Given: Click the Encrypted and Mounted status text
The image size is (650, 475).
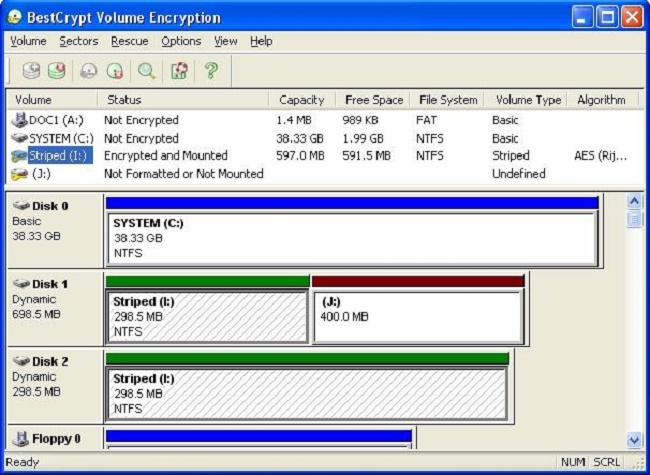Looking at the screenshot, I should point(166,156).
